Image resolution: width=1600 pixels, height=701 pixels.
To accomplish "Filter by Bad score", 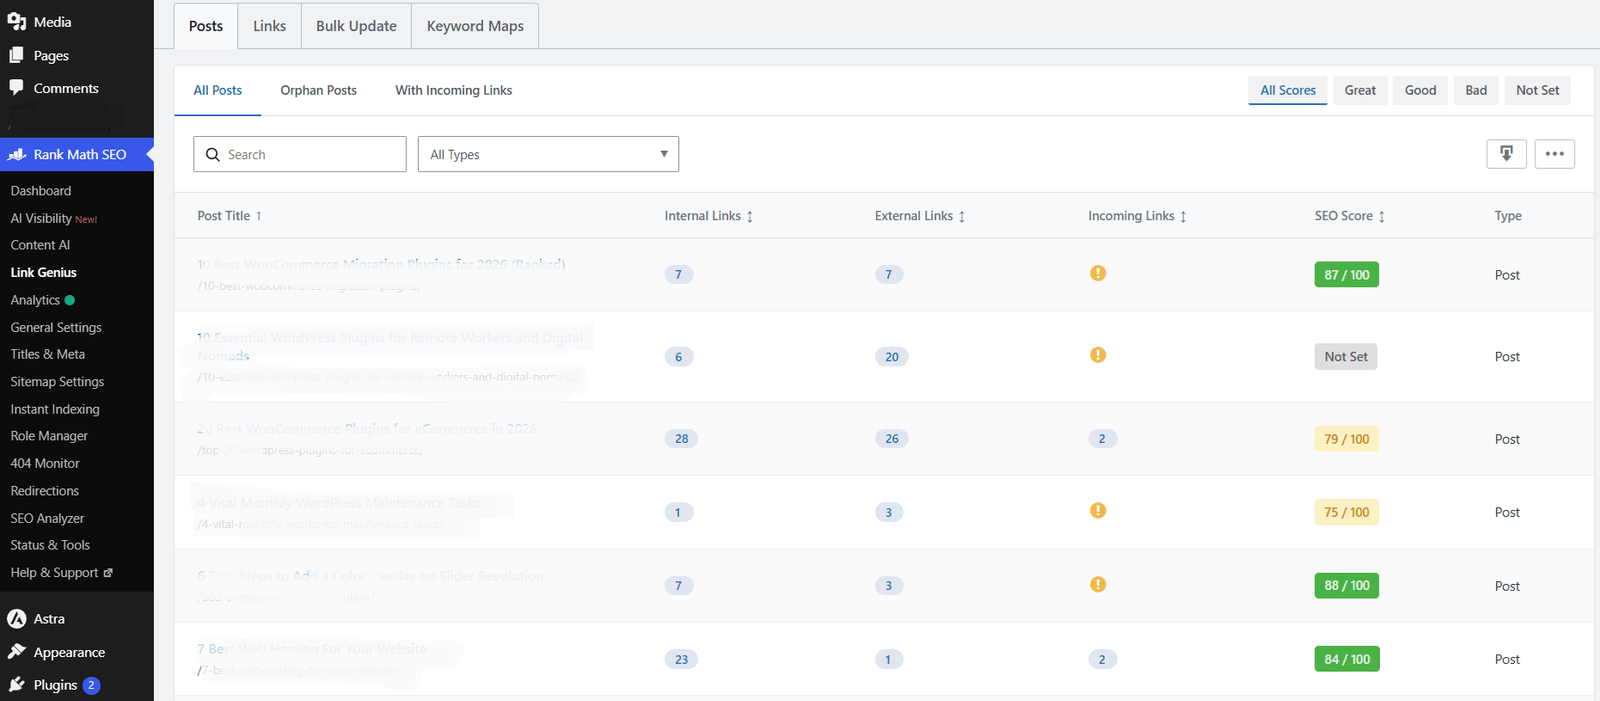I will [1476, 90].
